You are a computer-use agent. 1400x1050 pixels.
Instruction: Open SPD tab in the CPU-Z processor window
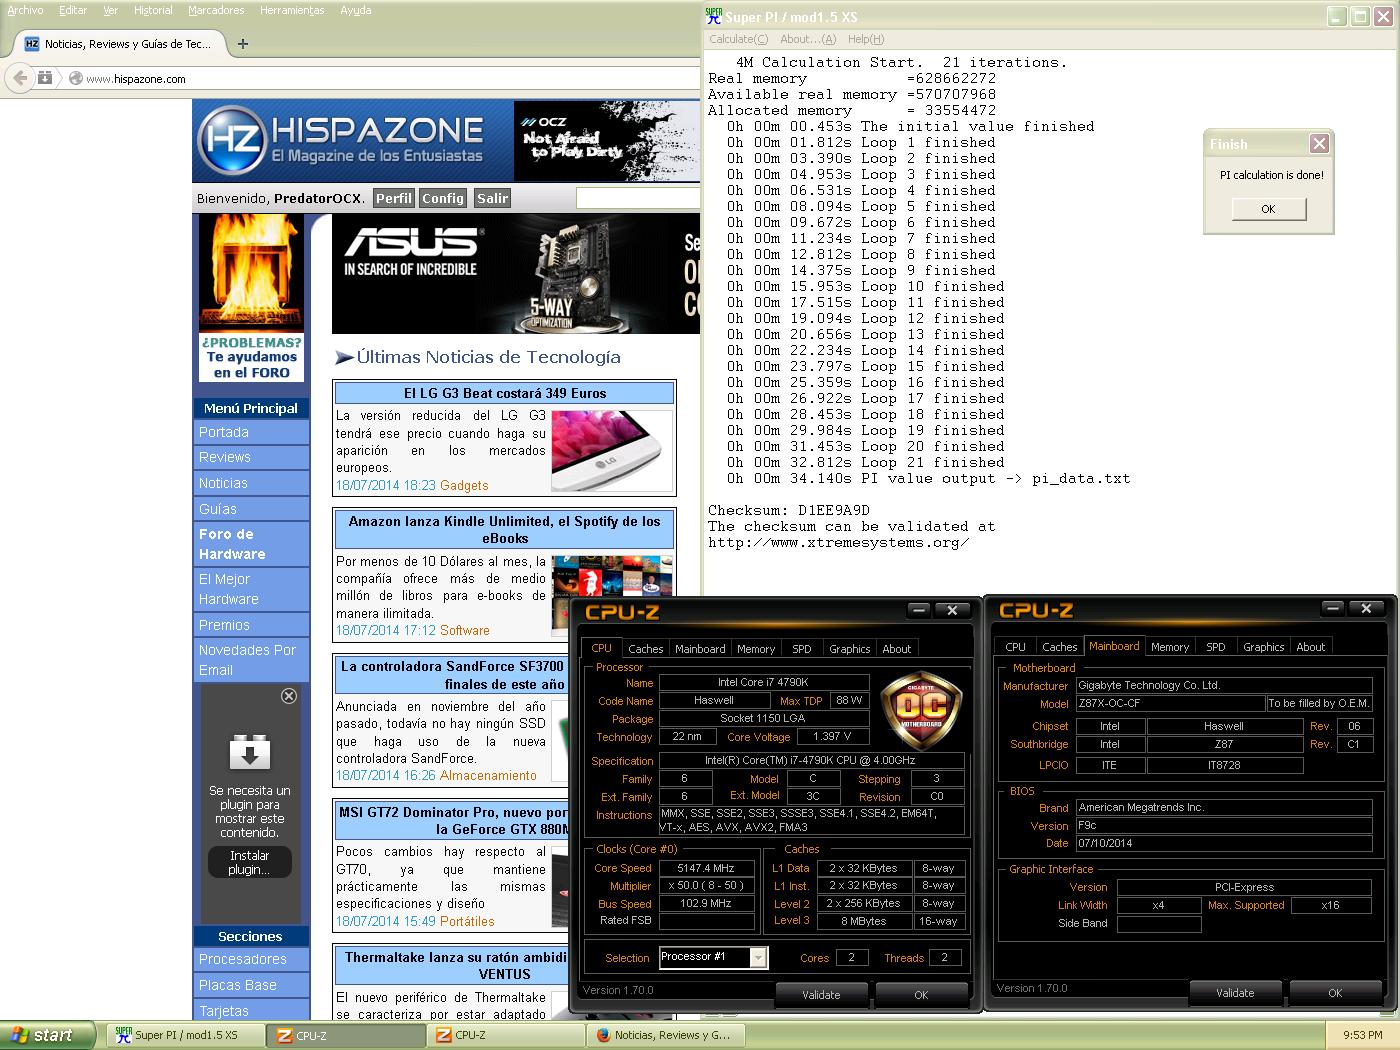coord(802,649)
